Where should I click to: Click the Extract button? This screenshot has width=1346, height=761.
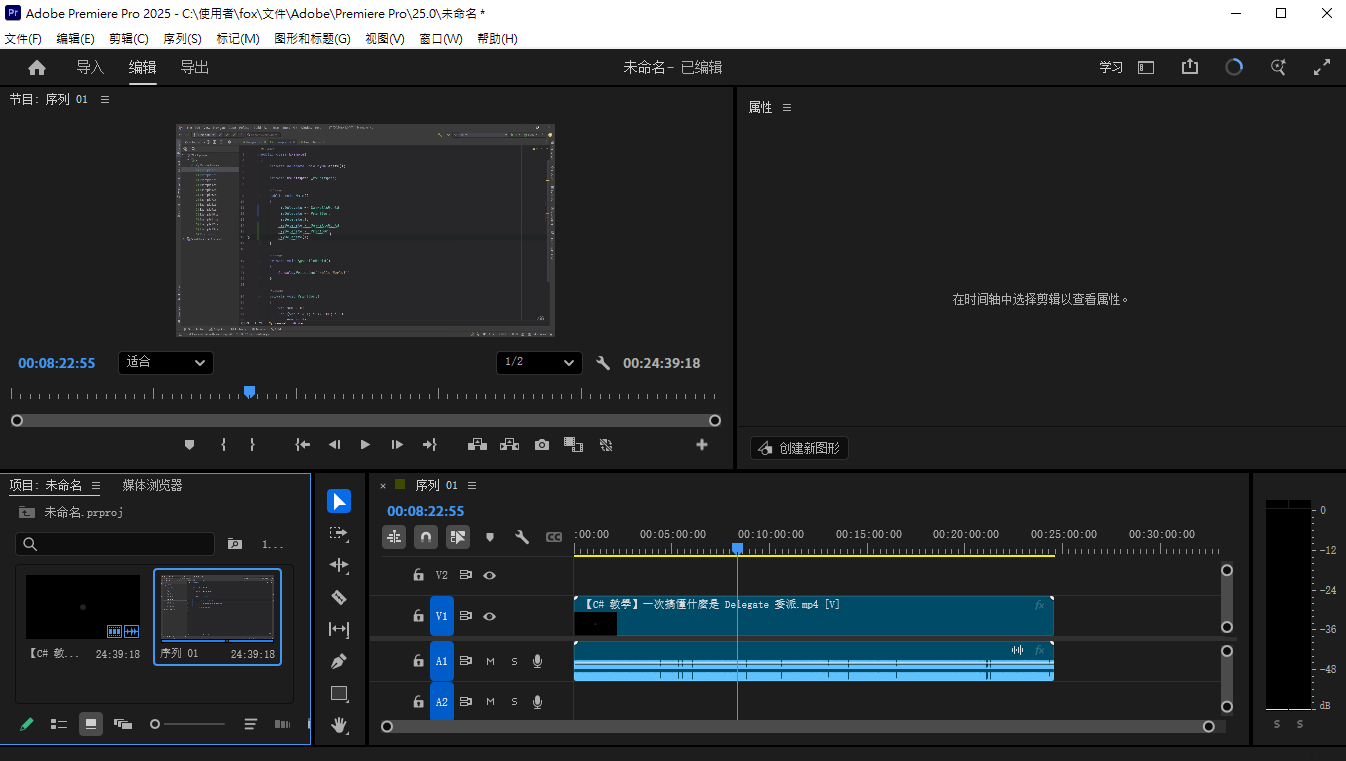(x=509, y=445)
